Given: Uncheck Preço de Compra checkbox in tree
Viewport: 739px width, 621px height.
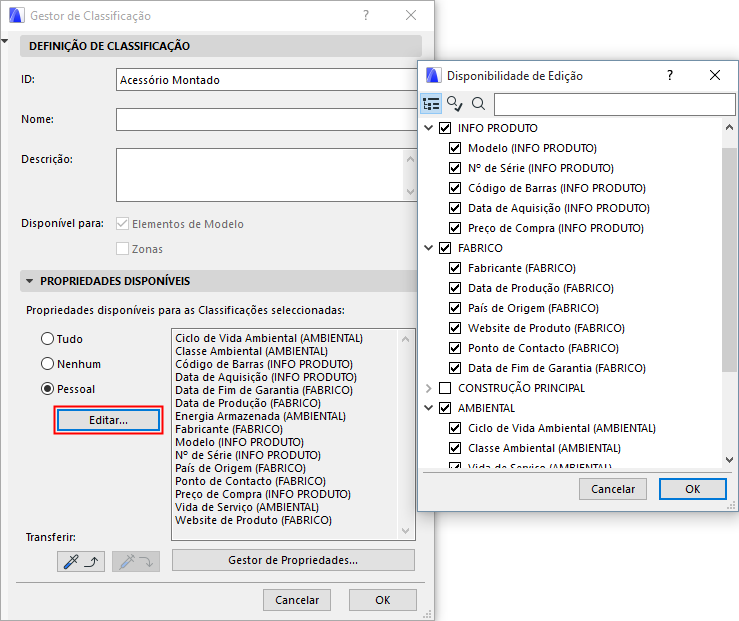Looking at the screenshot, I should [x=455, y=228].
